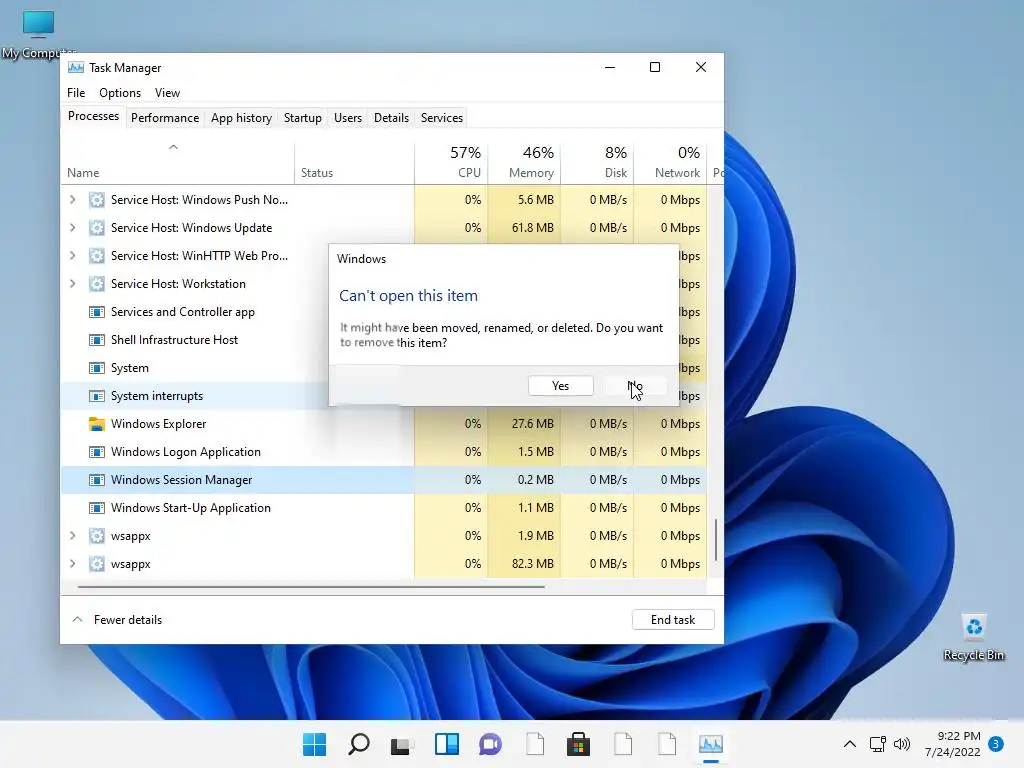This screenshot has width=1024, height=768.
Task: Open the clock showing 9:22 PM
Action: [952, 744]
